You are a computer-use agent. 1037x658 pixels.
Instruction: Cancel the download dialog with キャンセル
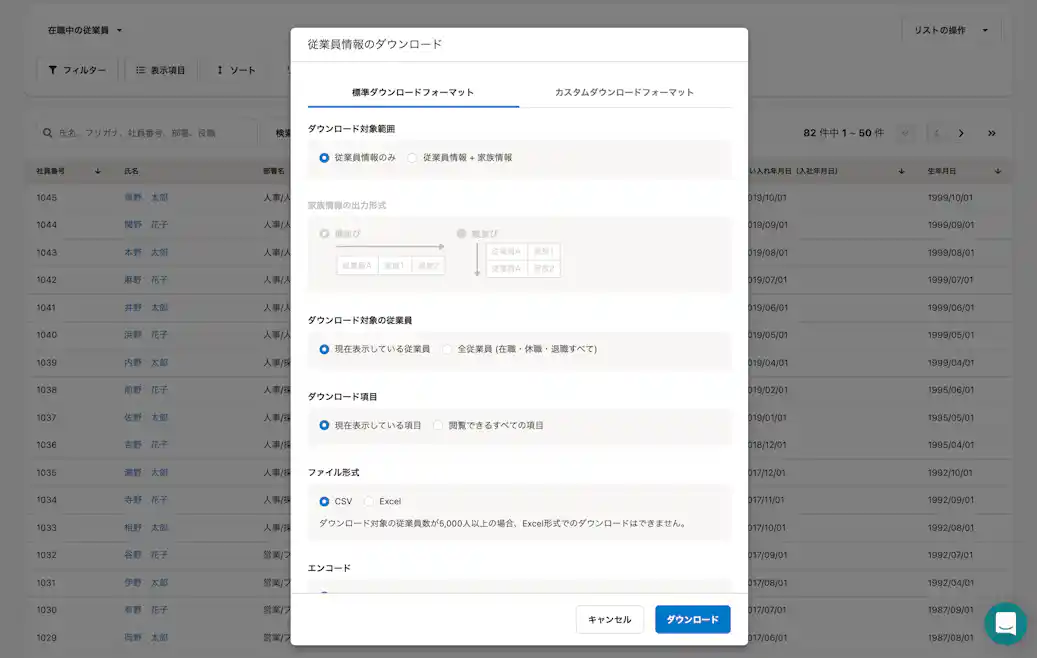tap(609, 619)
